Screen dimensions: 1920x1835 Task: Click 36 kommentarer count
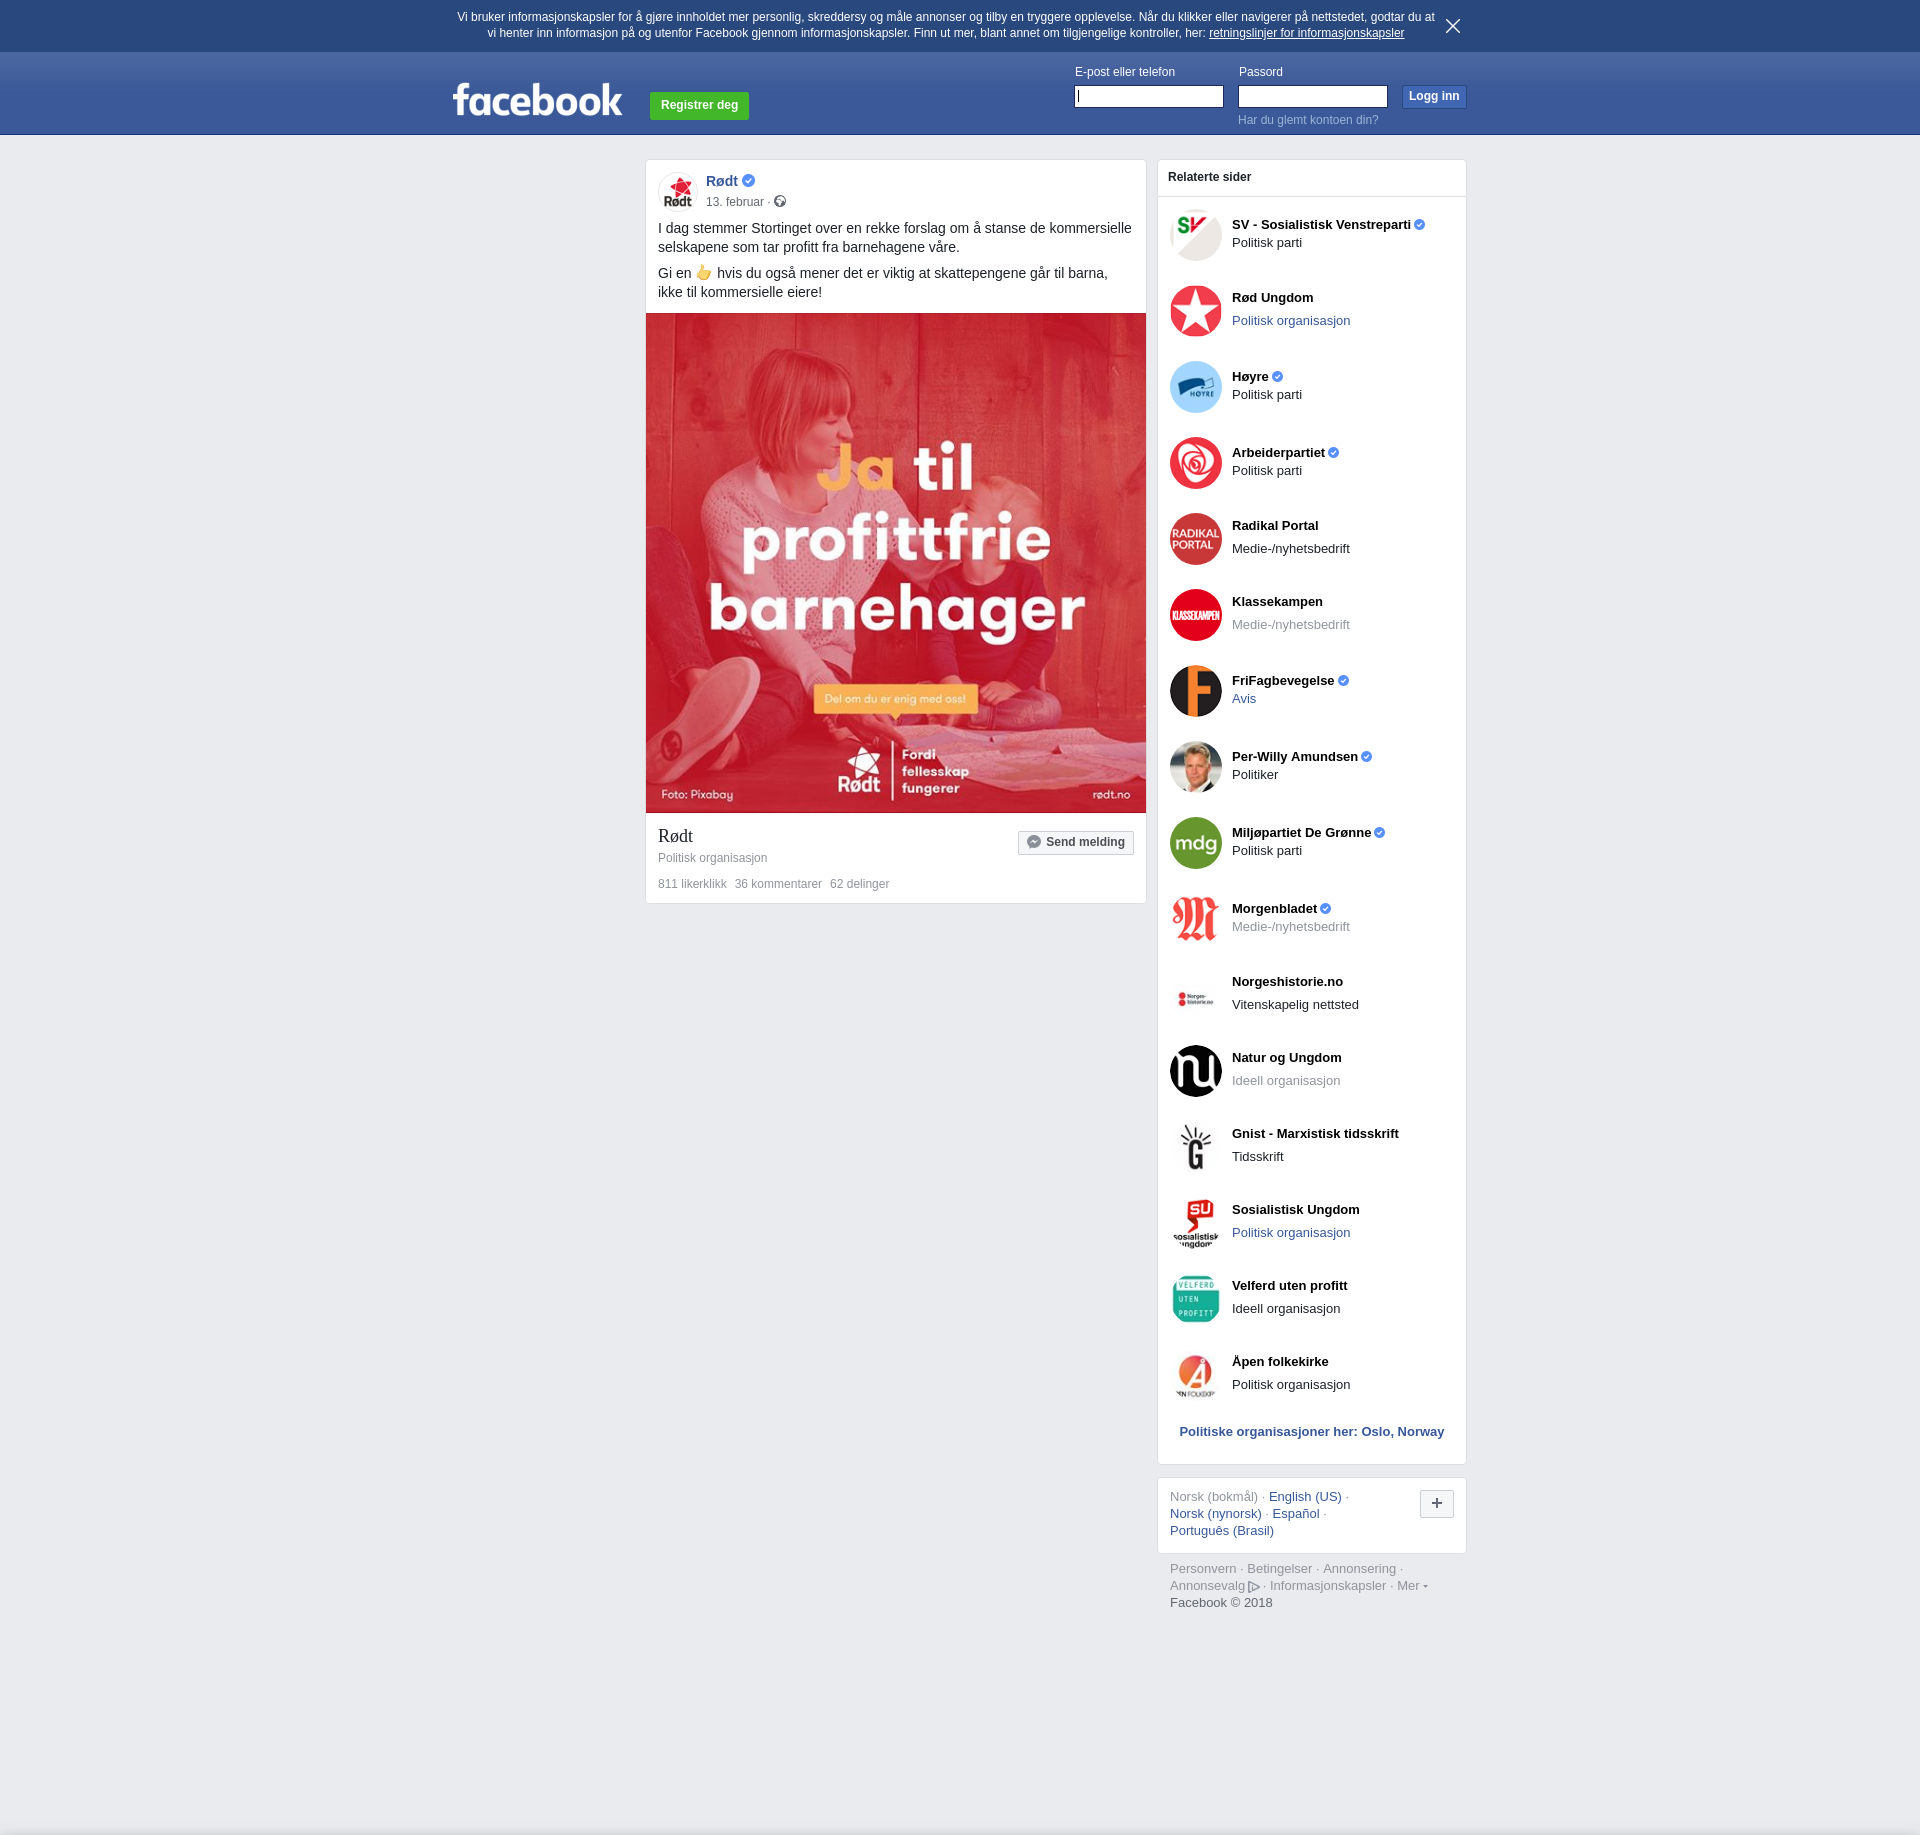[x=778, y=884]
